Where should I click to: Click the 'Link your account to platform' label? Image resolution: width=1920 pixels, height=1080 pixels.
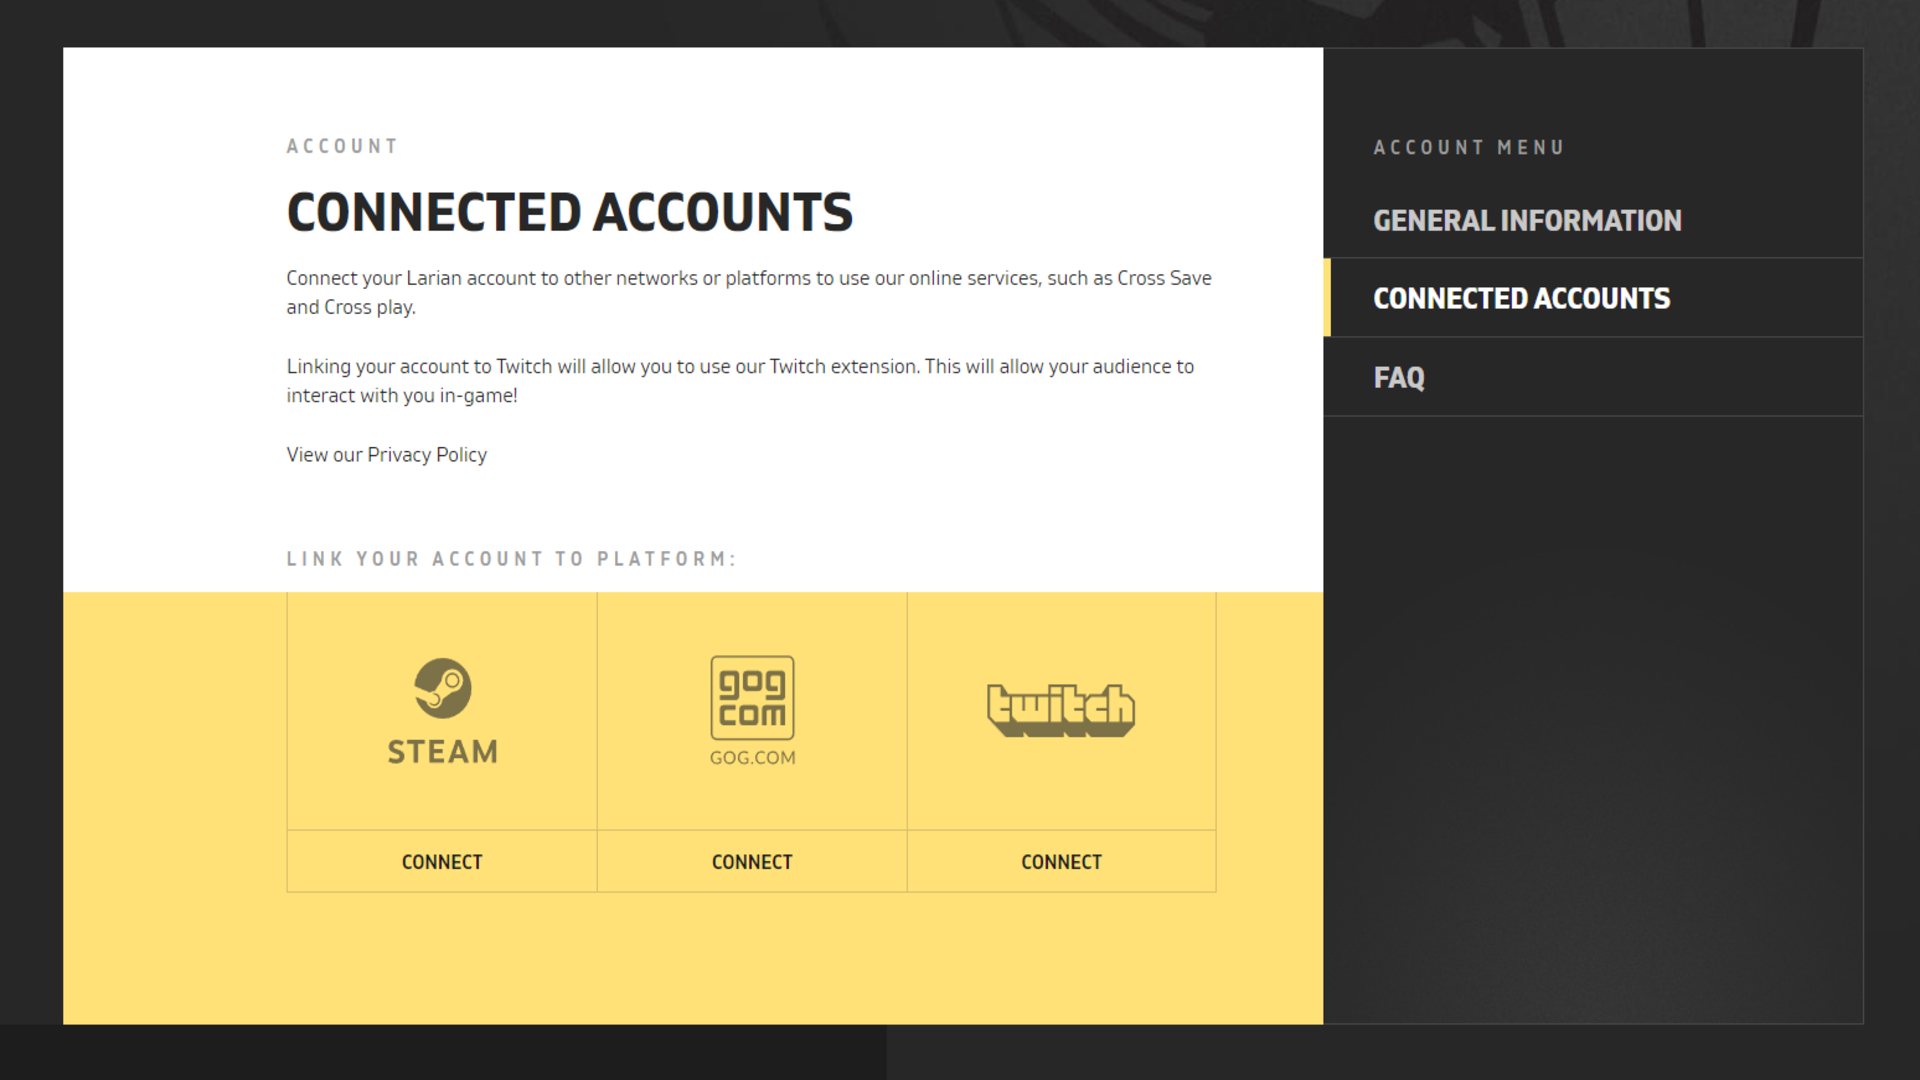tap(511, 559)
